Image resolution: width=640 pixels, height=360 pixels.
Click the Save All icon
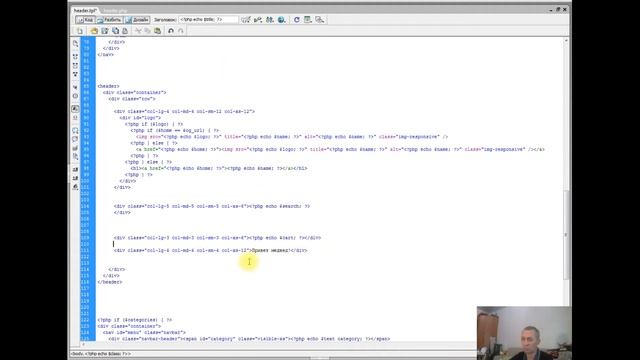point(116,31)
